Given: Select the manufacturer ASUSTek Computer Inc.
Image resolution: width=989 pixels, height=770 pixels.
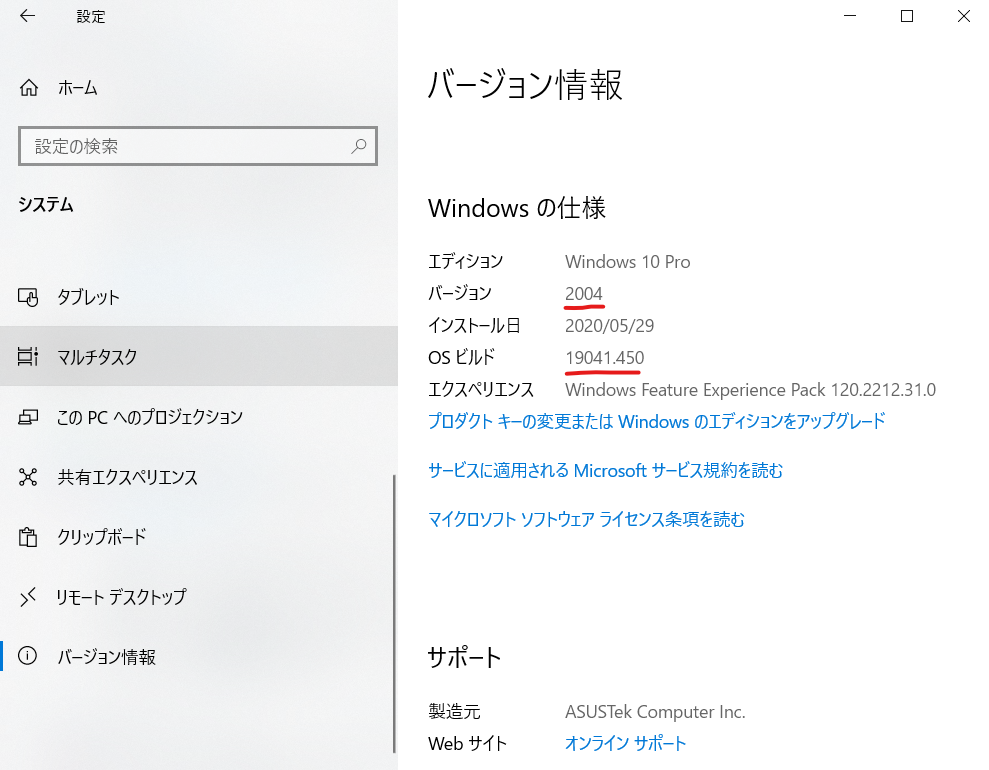Looking at the screenshot, I should click(655, 712).
